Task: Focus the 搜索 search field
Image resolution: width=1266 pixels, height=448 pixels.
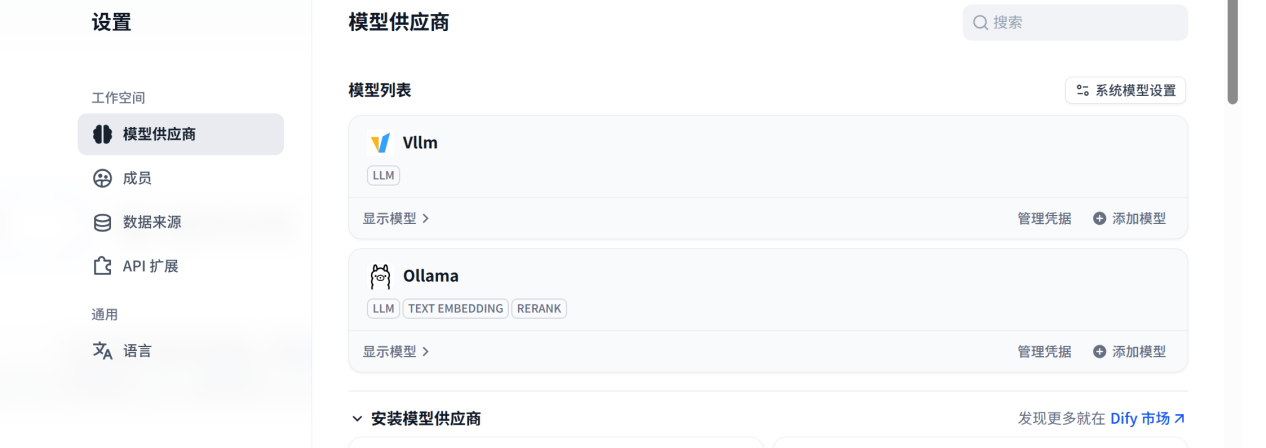Action: (1075, 22)
